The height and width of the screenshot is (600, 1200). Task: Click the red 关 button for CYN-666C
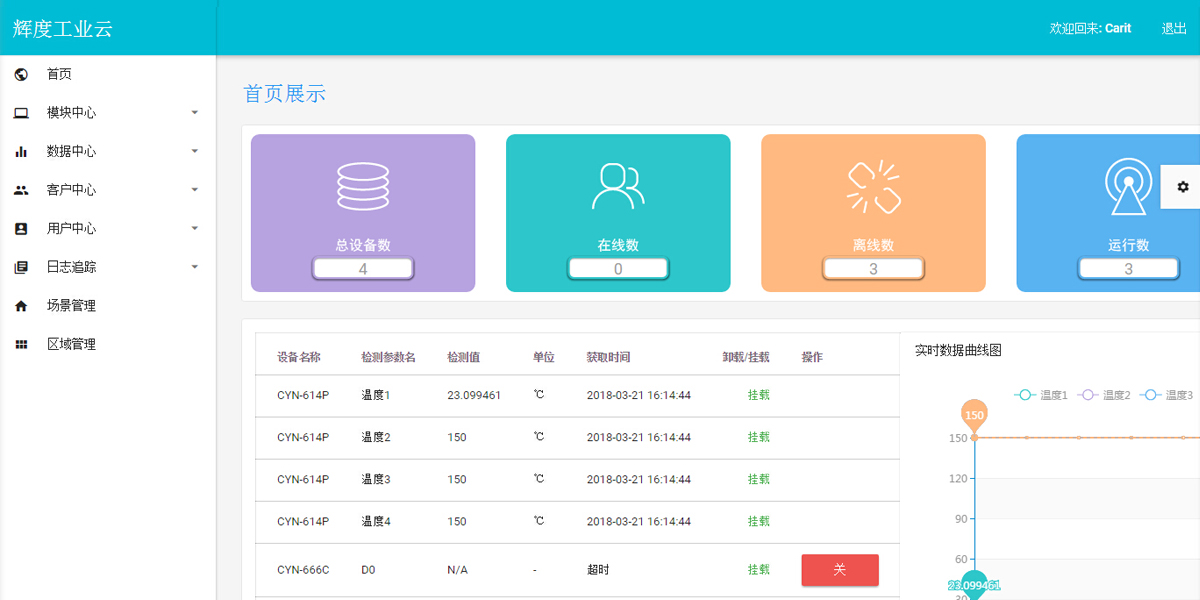coord(840,570)
